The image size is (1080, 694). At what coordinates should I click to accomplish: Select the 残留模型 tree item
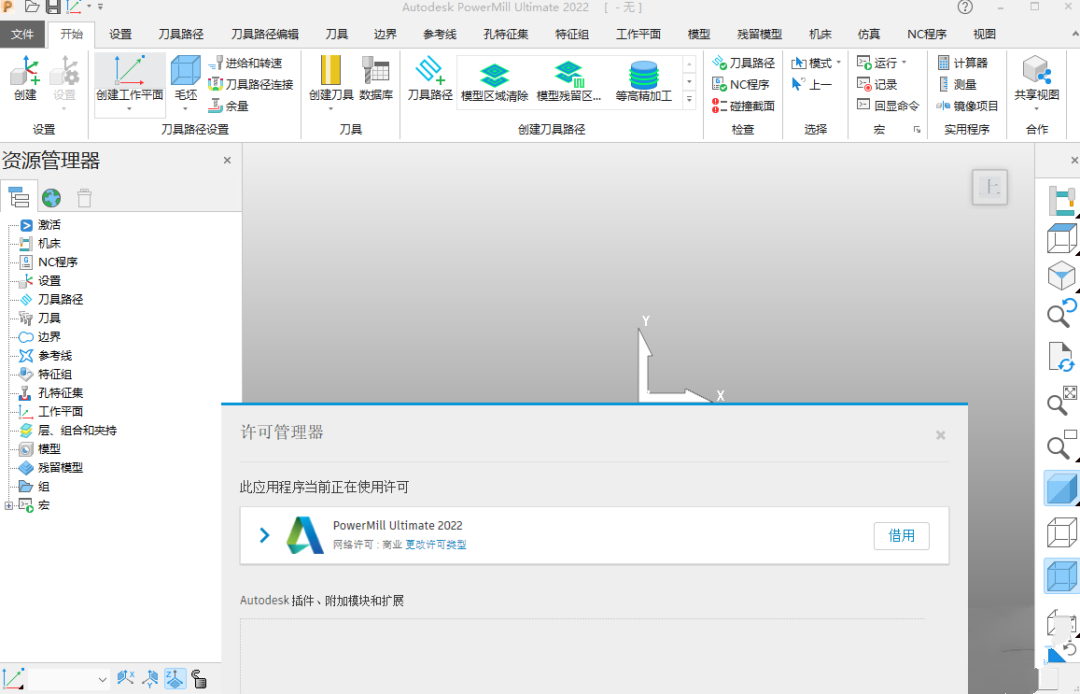point(60,467)
